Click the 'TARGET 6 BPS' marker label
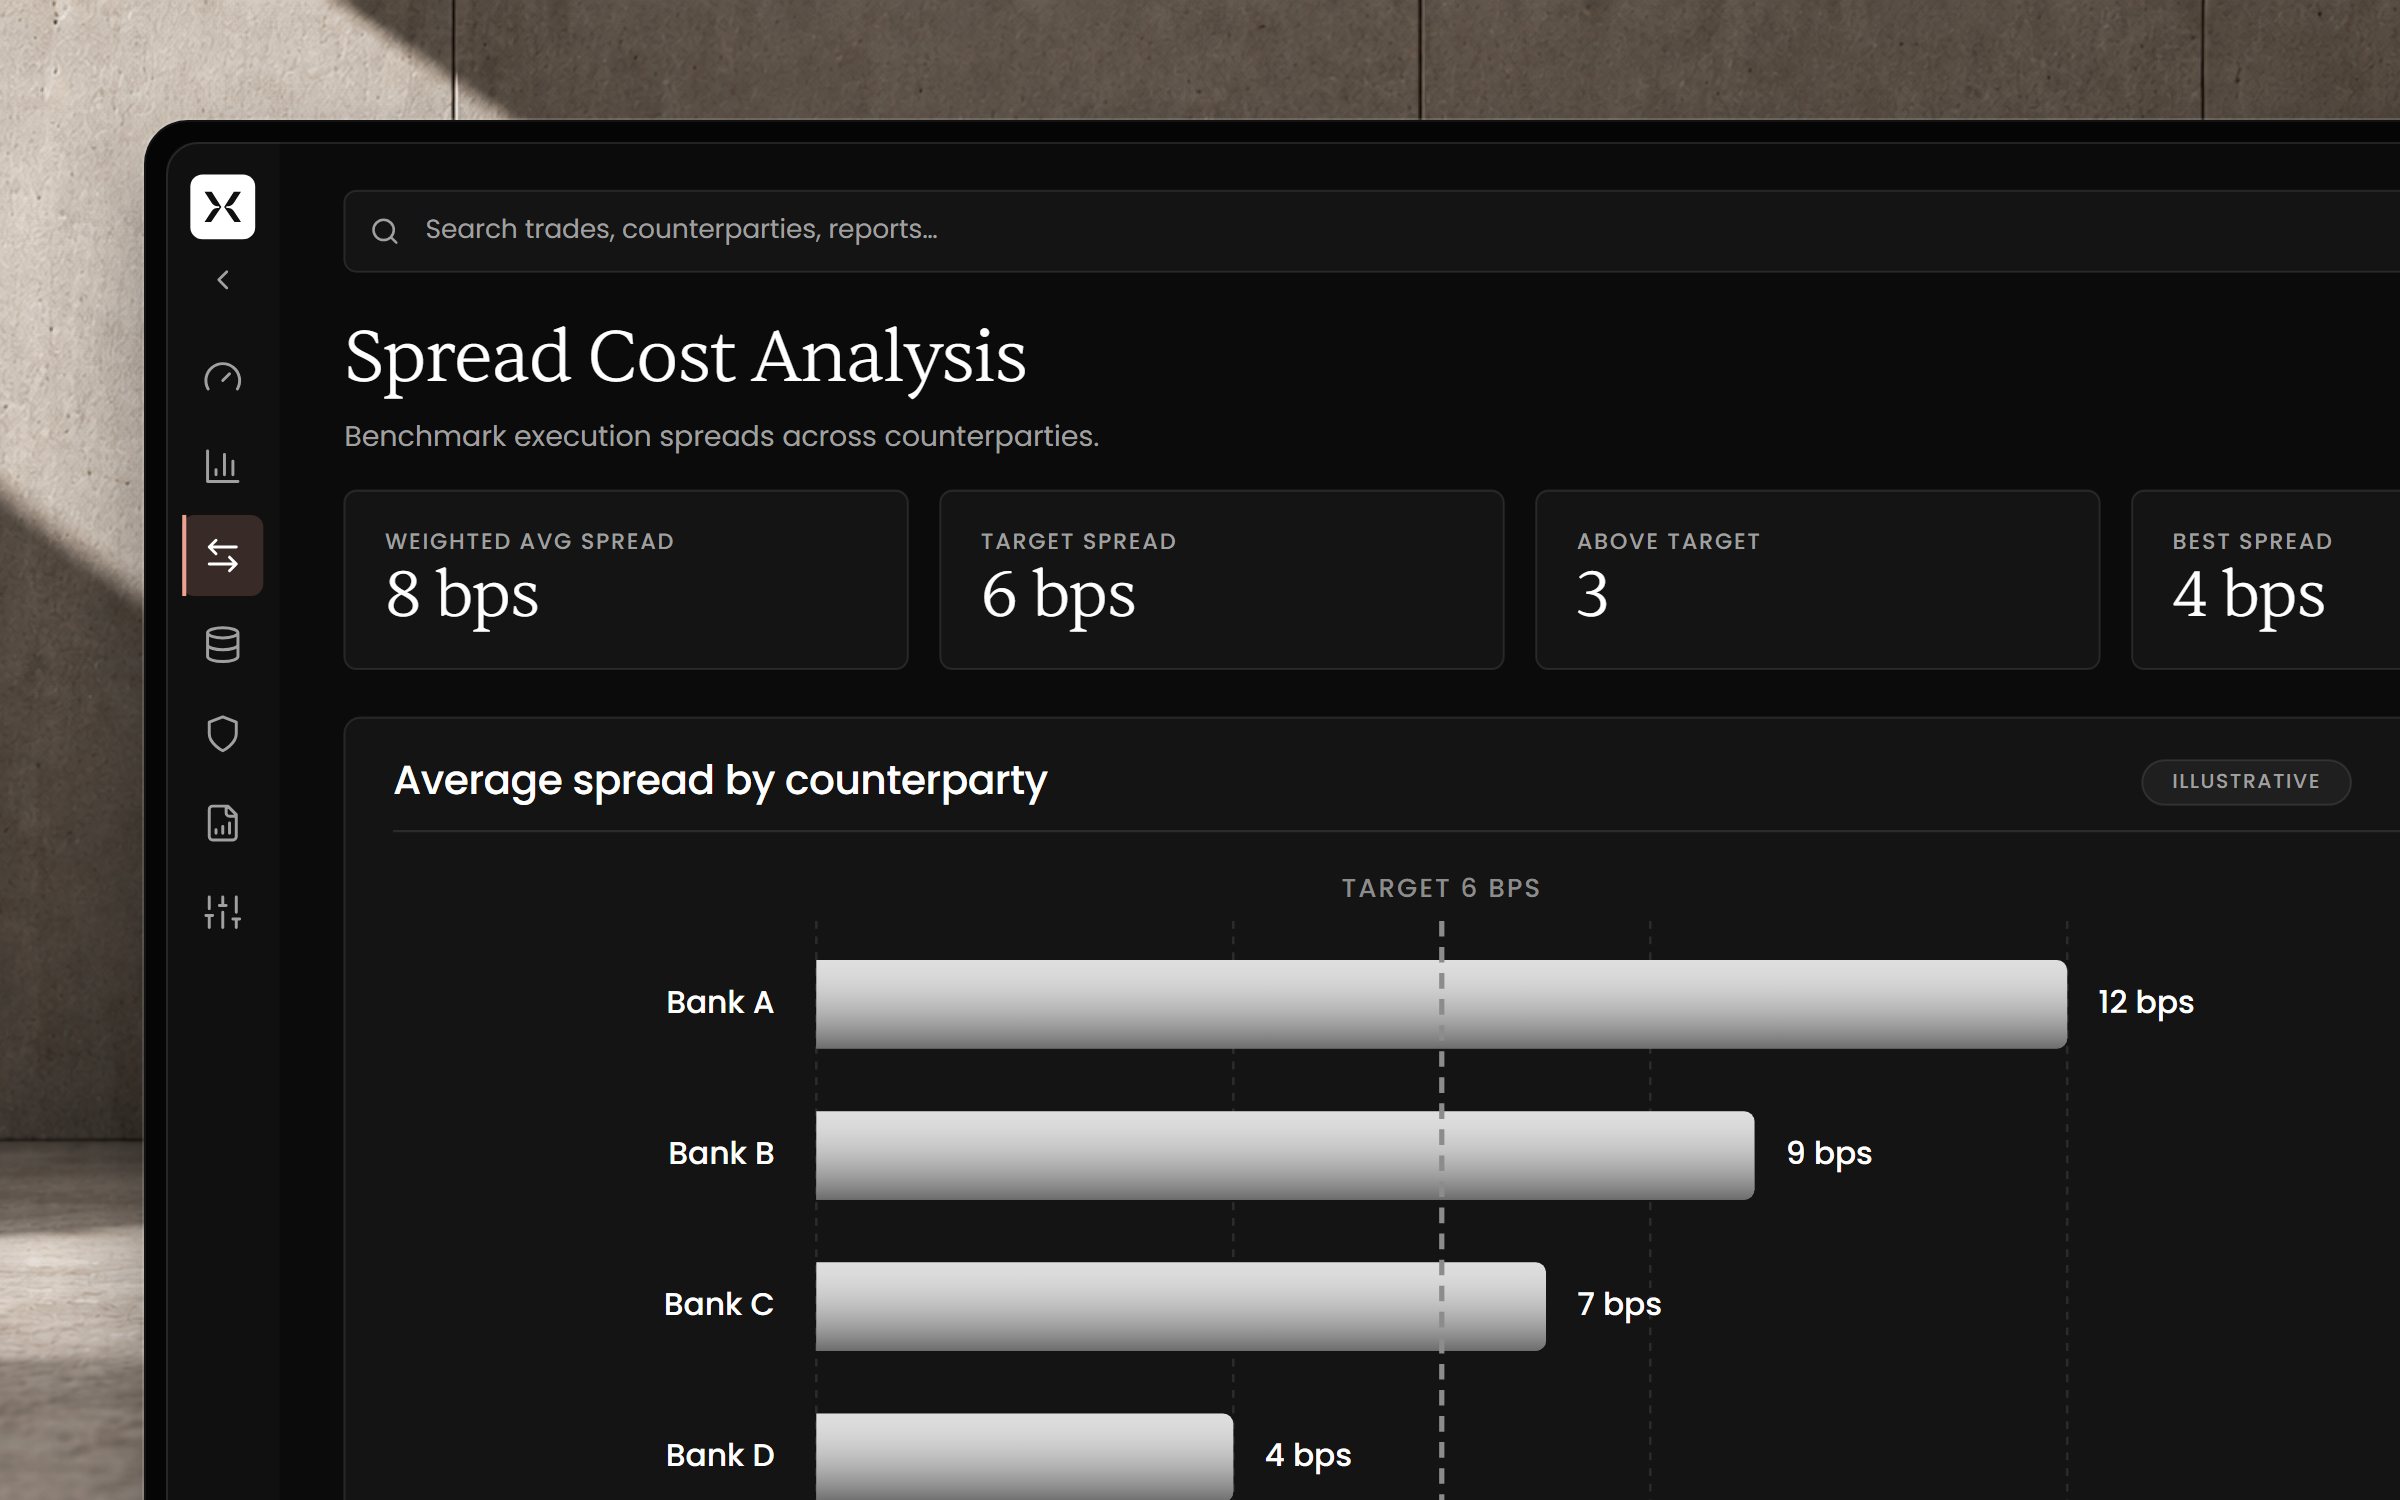2400x1500 pixels. [x=1441, y=888]
